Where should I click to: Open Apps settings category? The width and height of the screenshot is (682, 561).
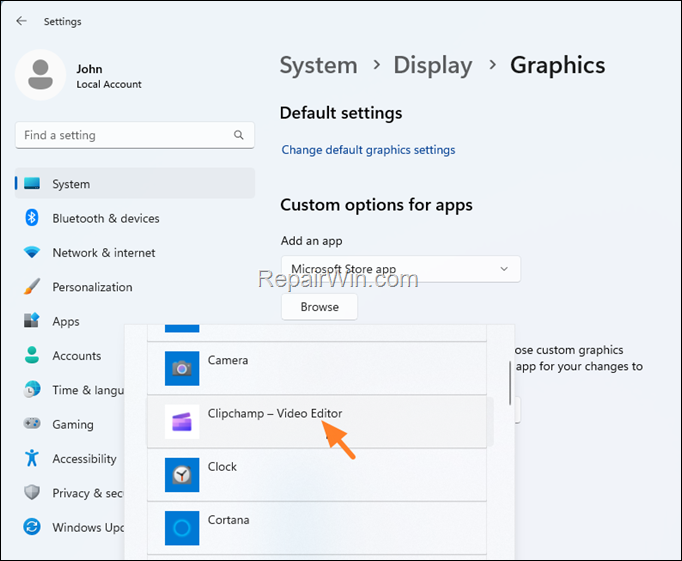[x=70, y=321]
